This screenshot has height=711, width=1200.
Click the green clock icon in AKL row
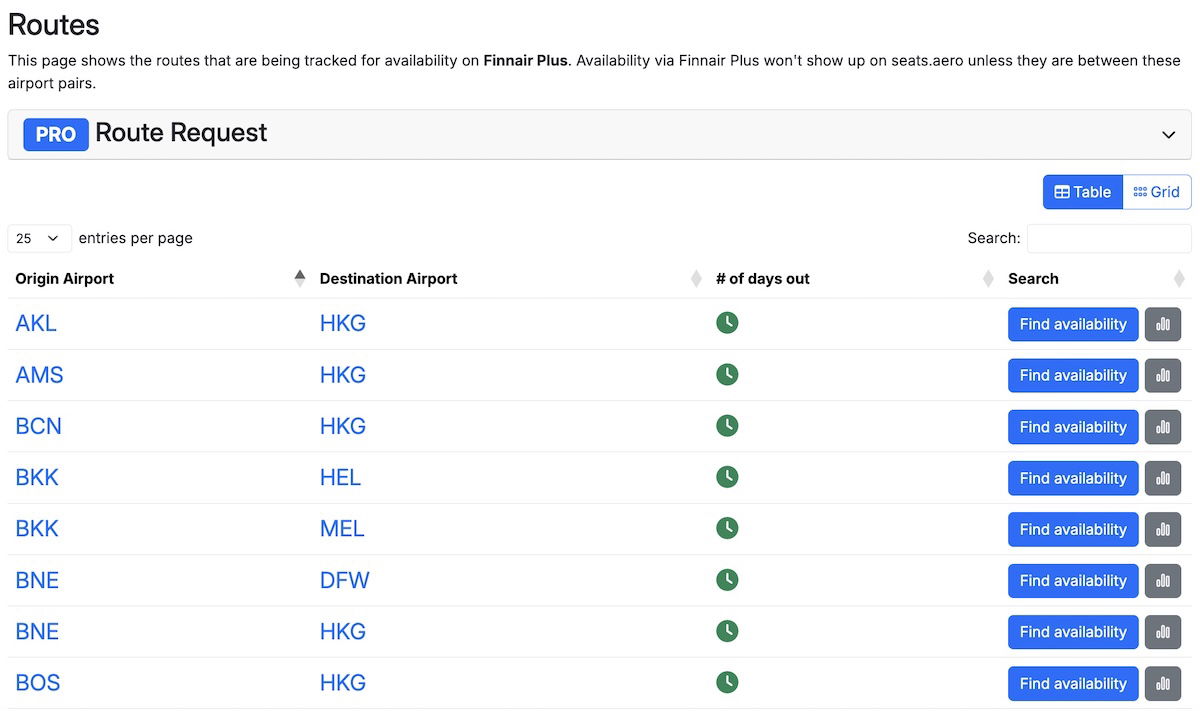(x=727, y=323)
